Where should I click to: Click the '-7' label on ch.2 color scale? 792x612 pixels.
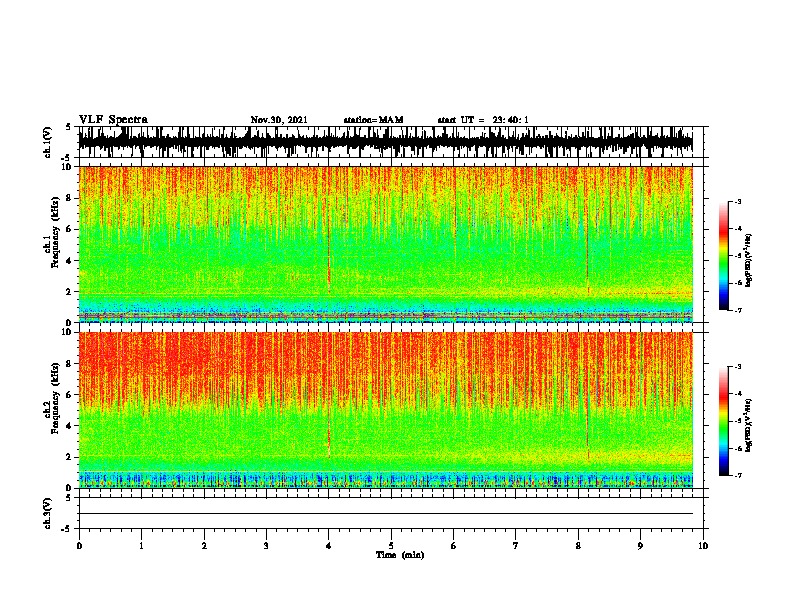point(737,475)
